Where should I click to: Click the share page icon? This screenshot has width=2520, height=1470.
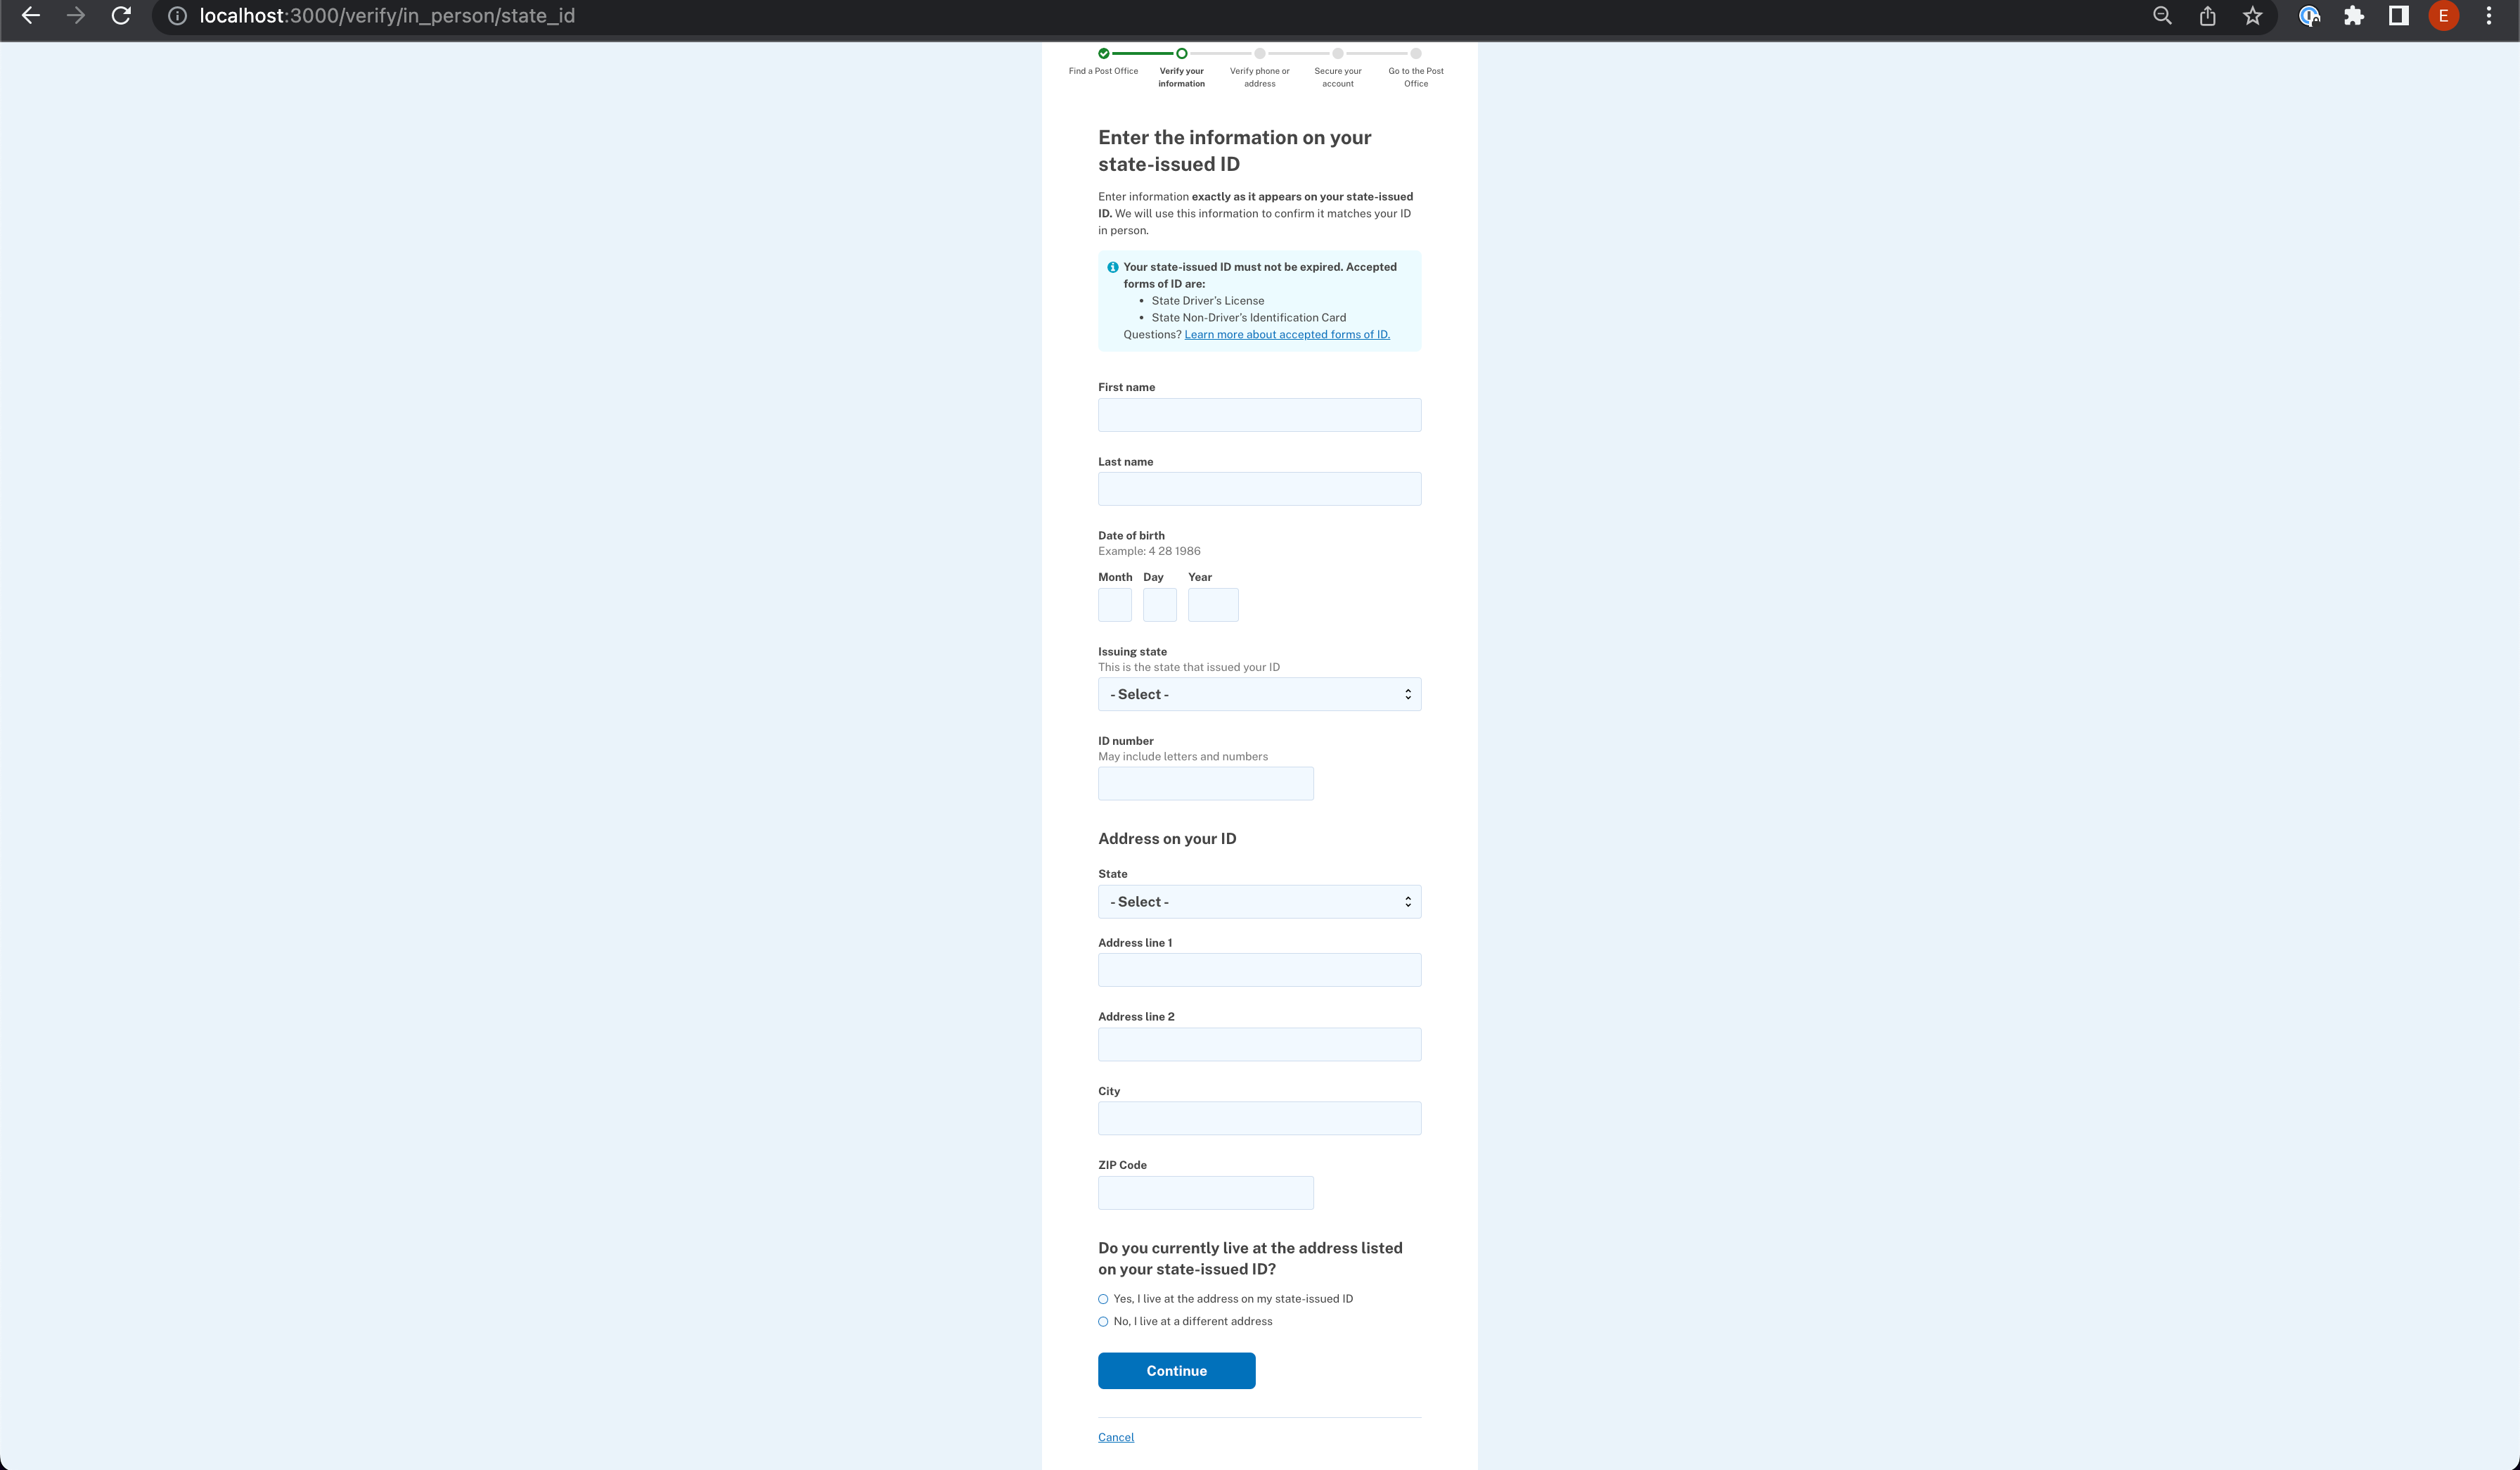(2207, 16)
